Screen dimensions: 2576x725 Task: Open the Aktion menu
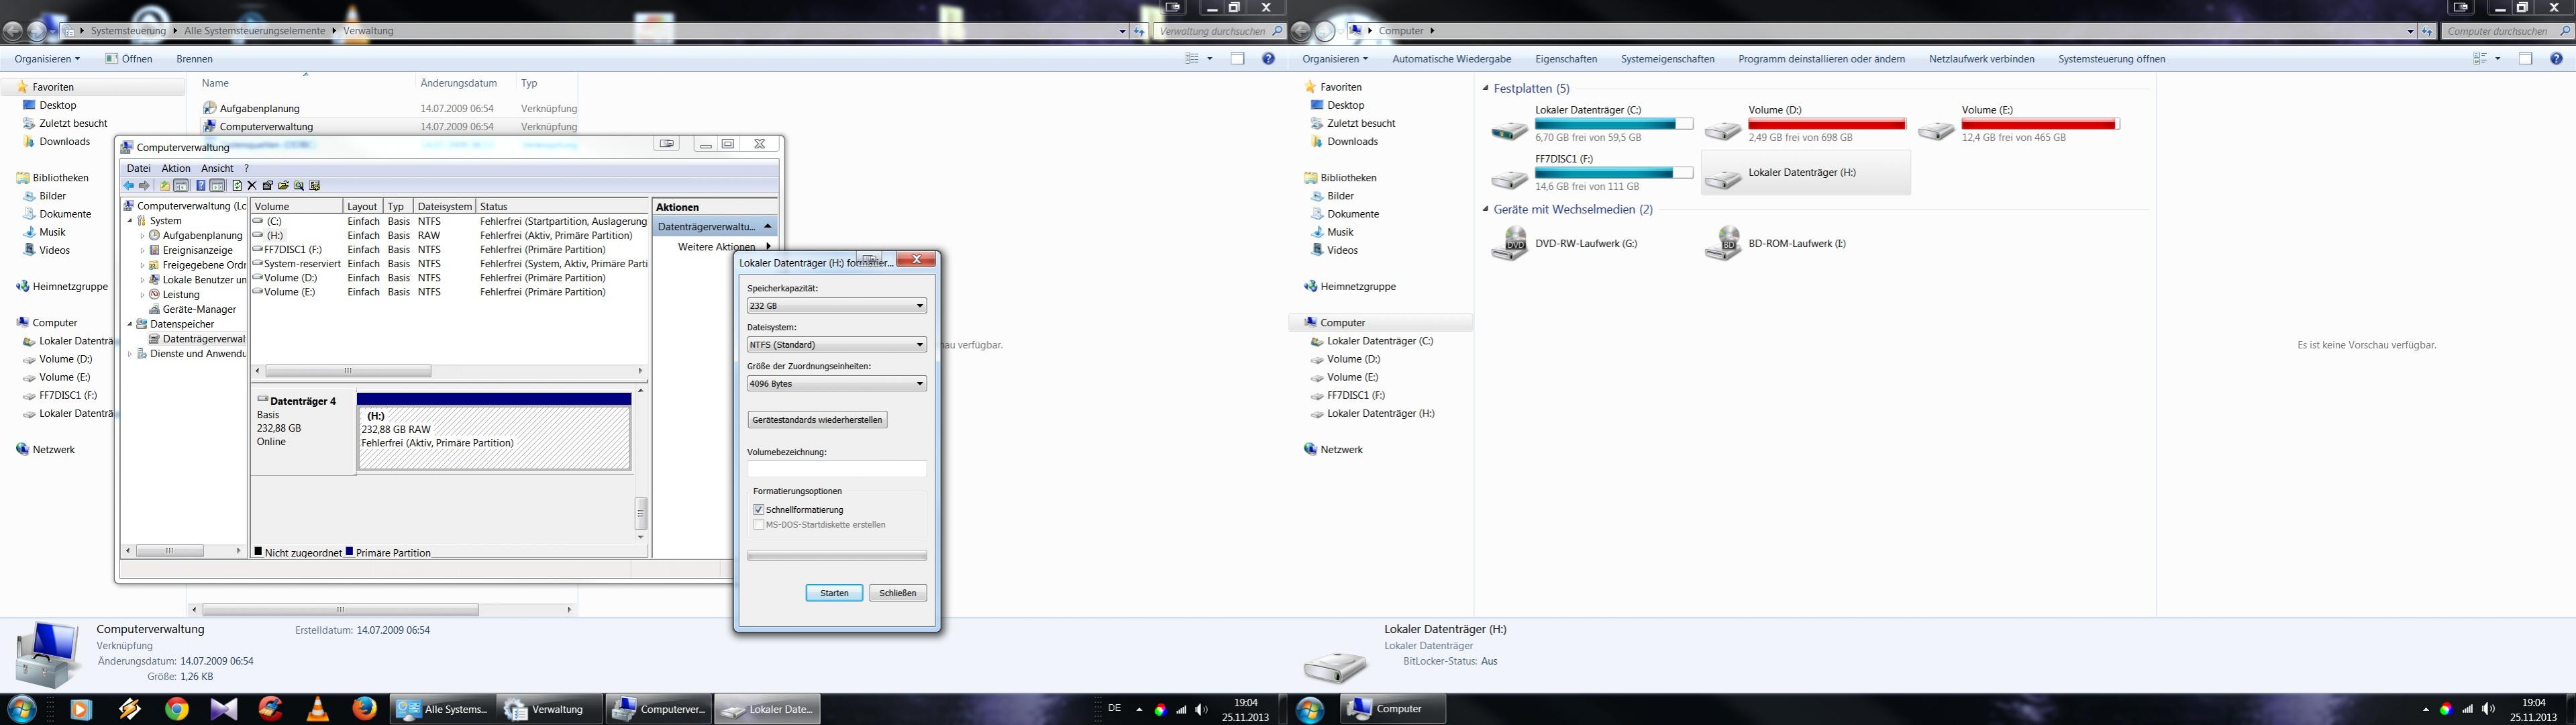175,168
